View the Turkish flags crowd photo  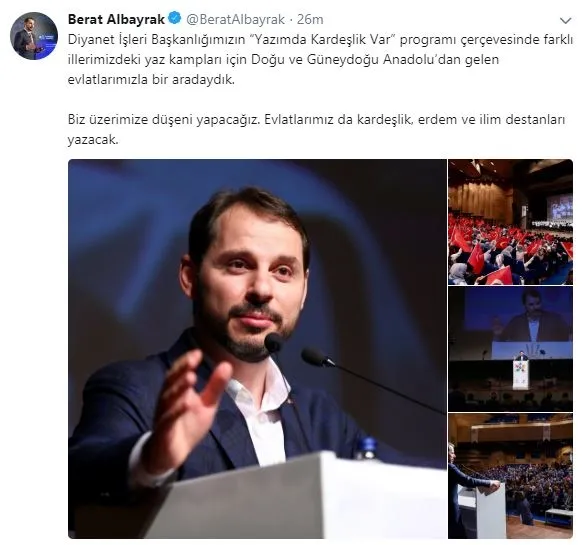pyautogui.click(x=510, y=222)
